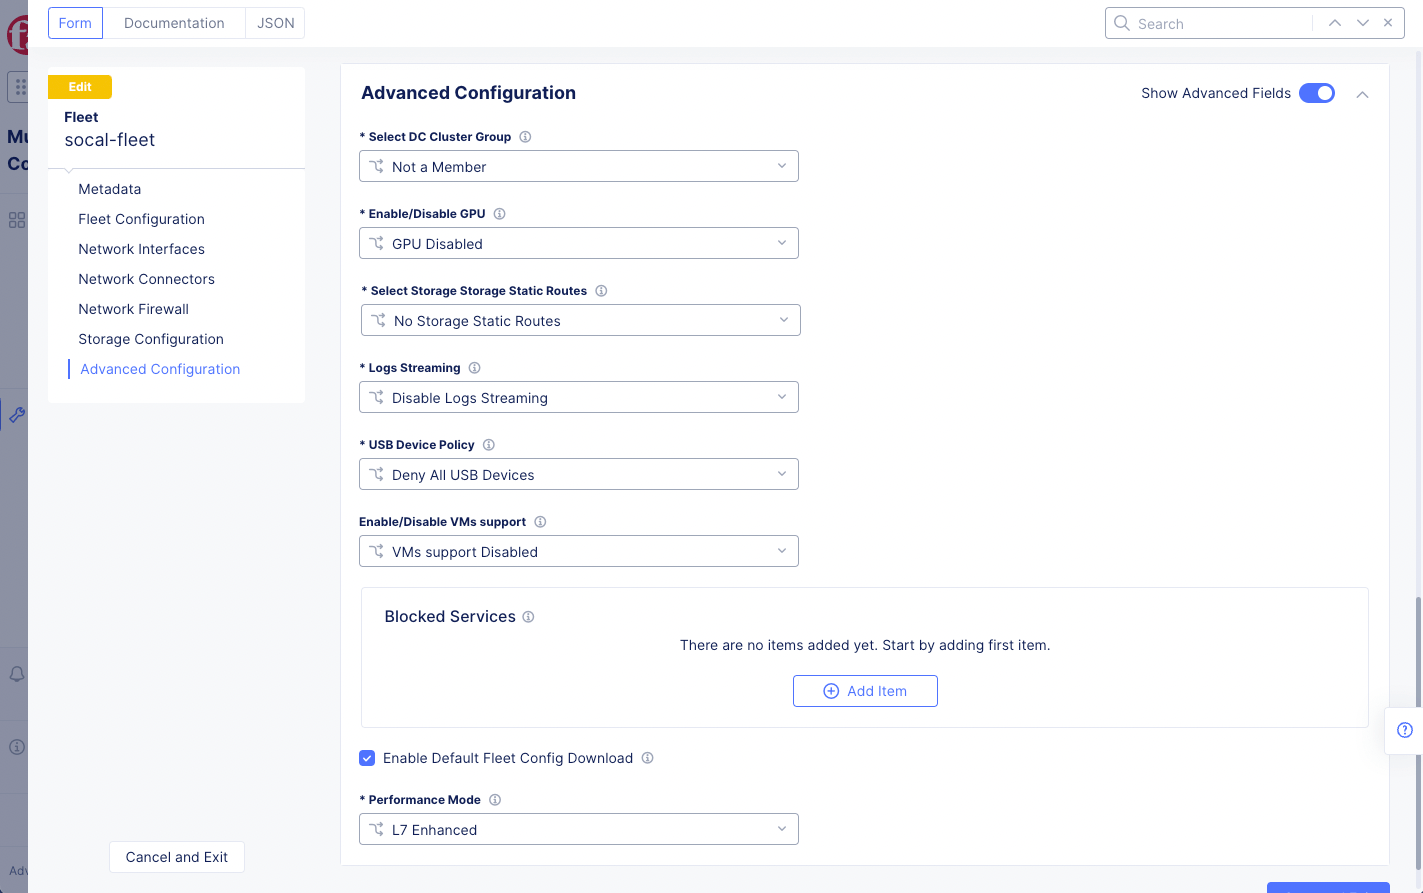Click inside the Search field
This screenshot has width=1423, height=893.
tap(1210, 22)
